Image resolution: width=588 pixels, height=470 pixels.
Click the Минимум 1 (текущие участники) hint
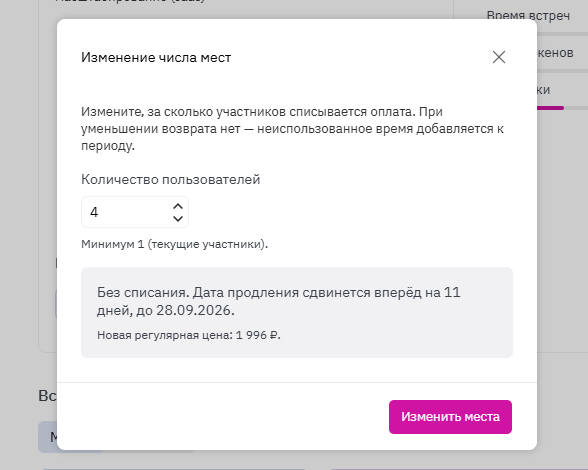click(174, 244)
